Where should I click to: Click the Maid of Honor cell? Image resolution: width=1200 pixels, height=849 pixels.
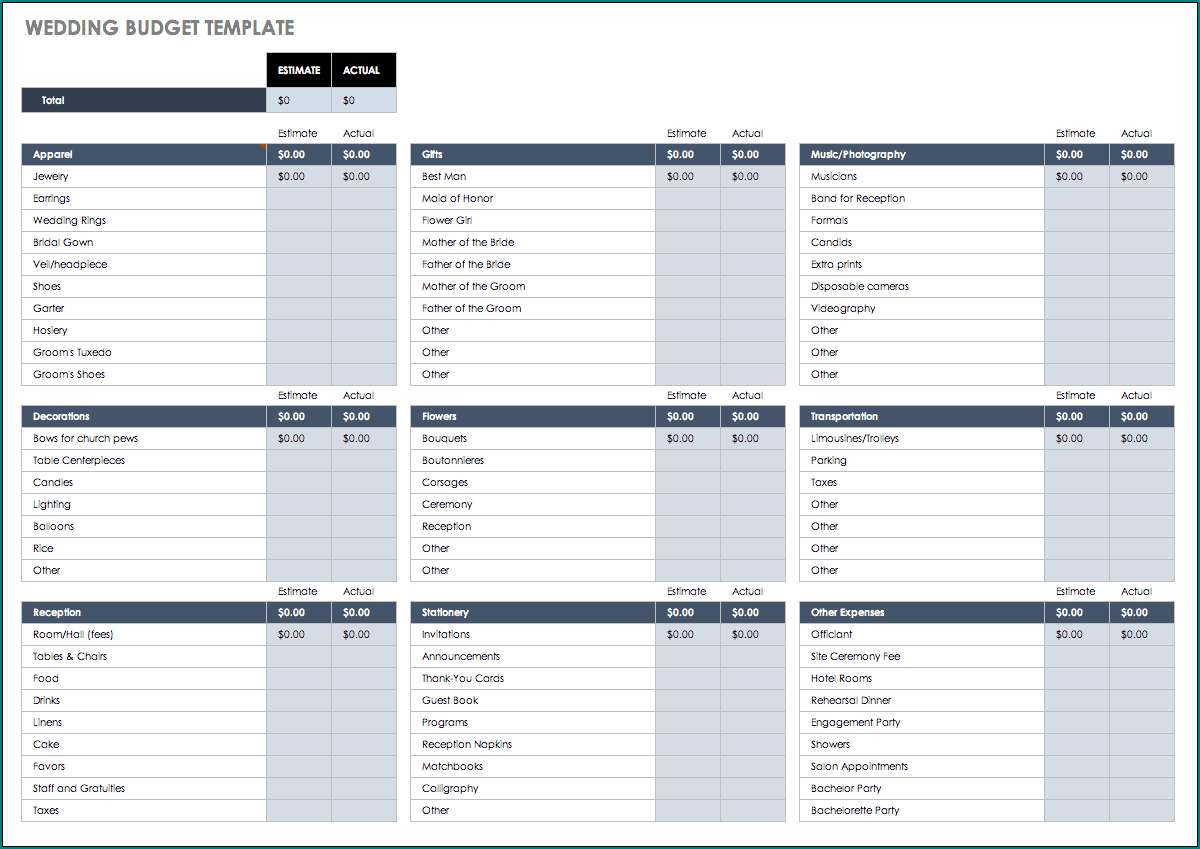533,199
